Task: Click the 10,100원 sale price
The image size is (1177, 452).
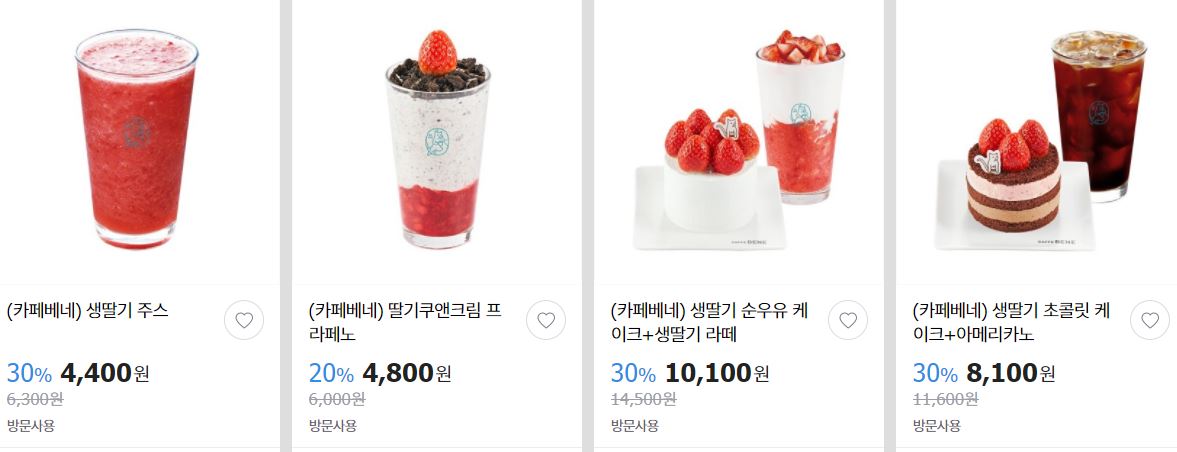Action: [x=717, y=372]
